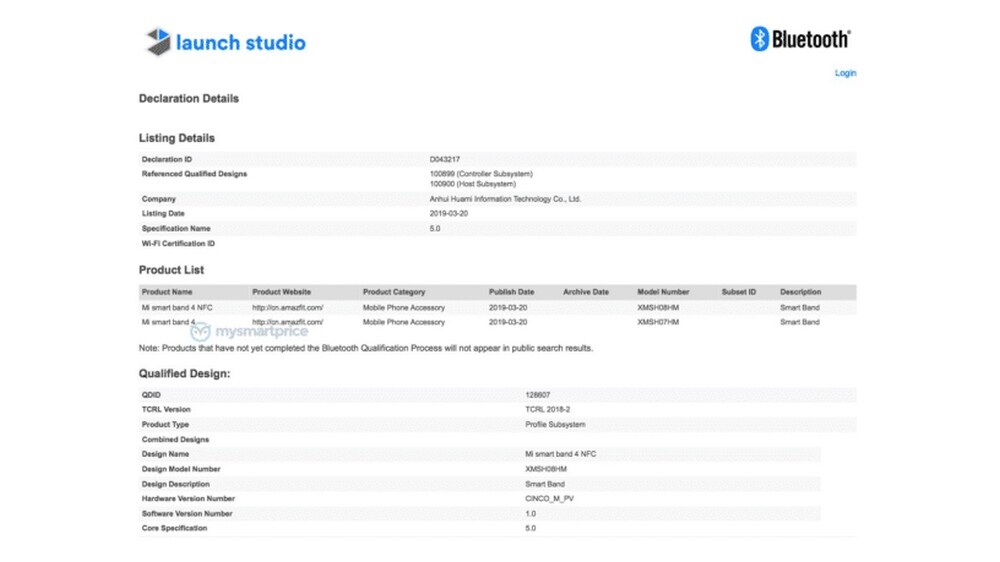1000x562 pixels.
Task: Click the Specification Name value 5.0
Action: 435,228
